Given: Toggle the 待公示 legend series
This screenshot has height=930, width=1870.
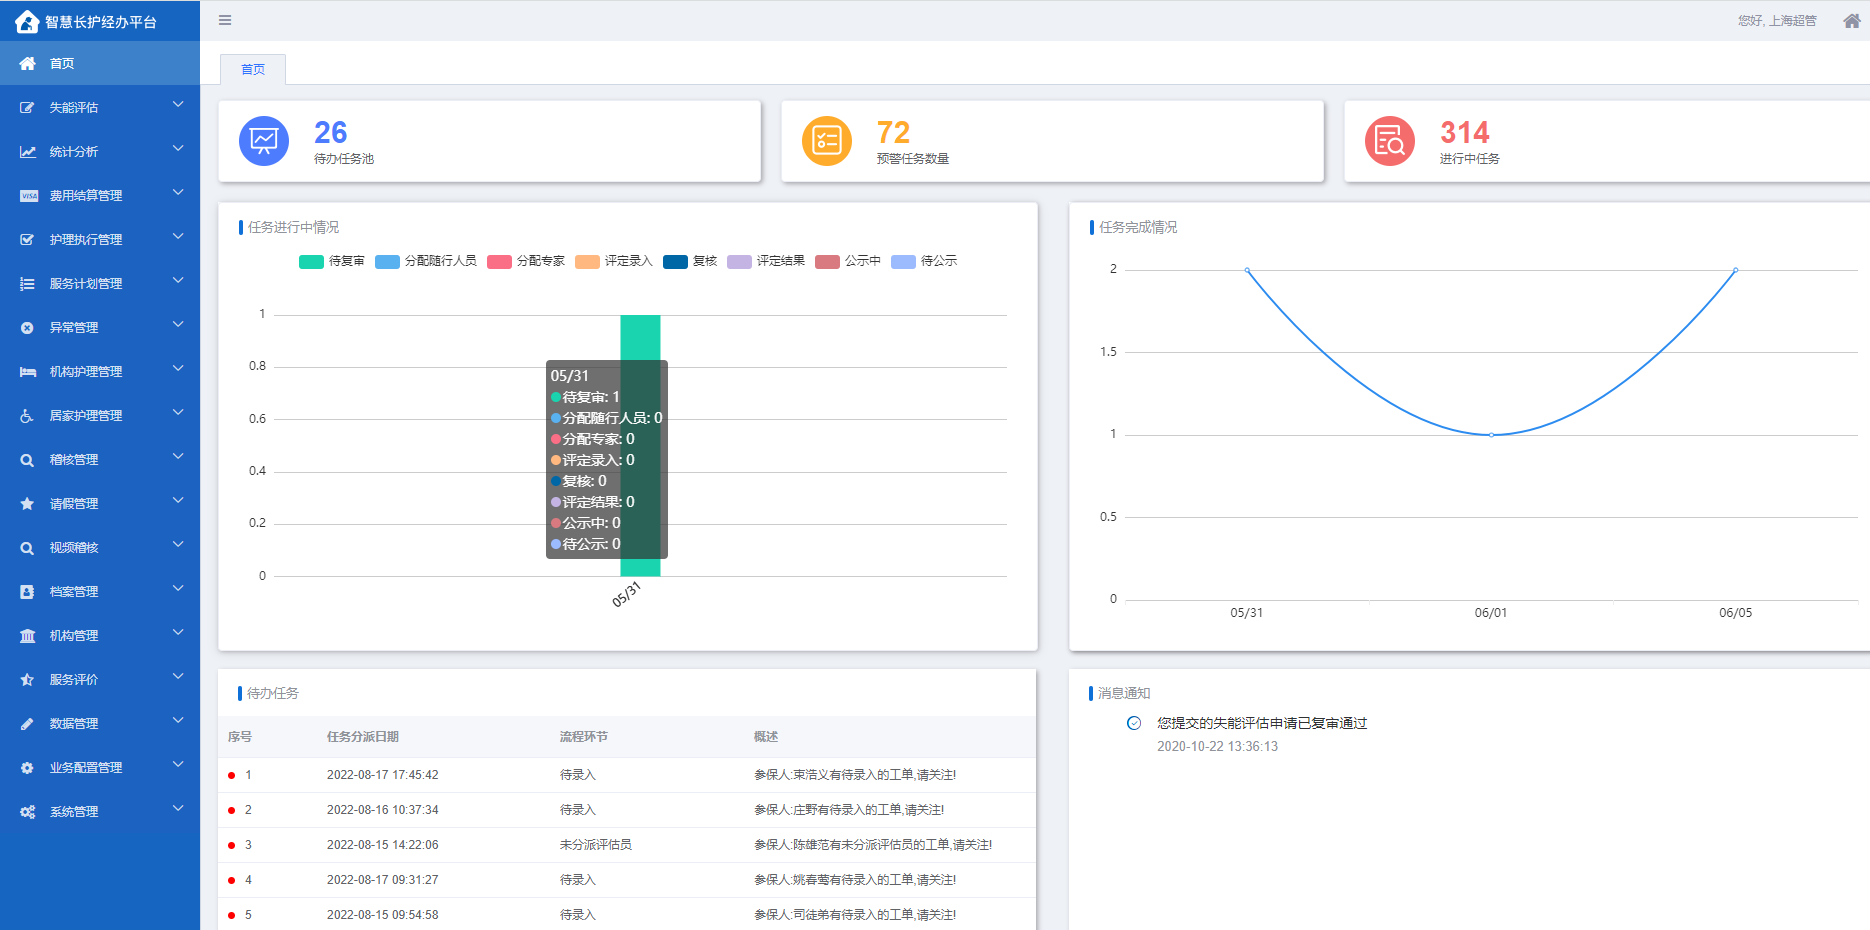Looking at the screenshot, I should pos(924,261).
